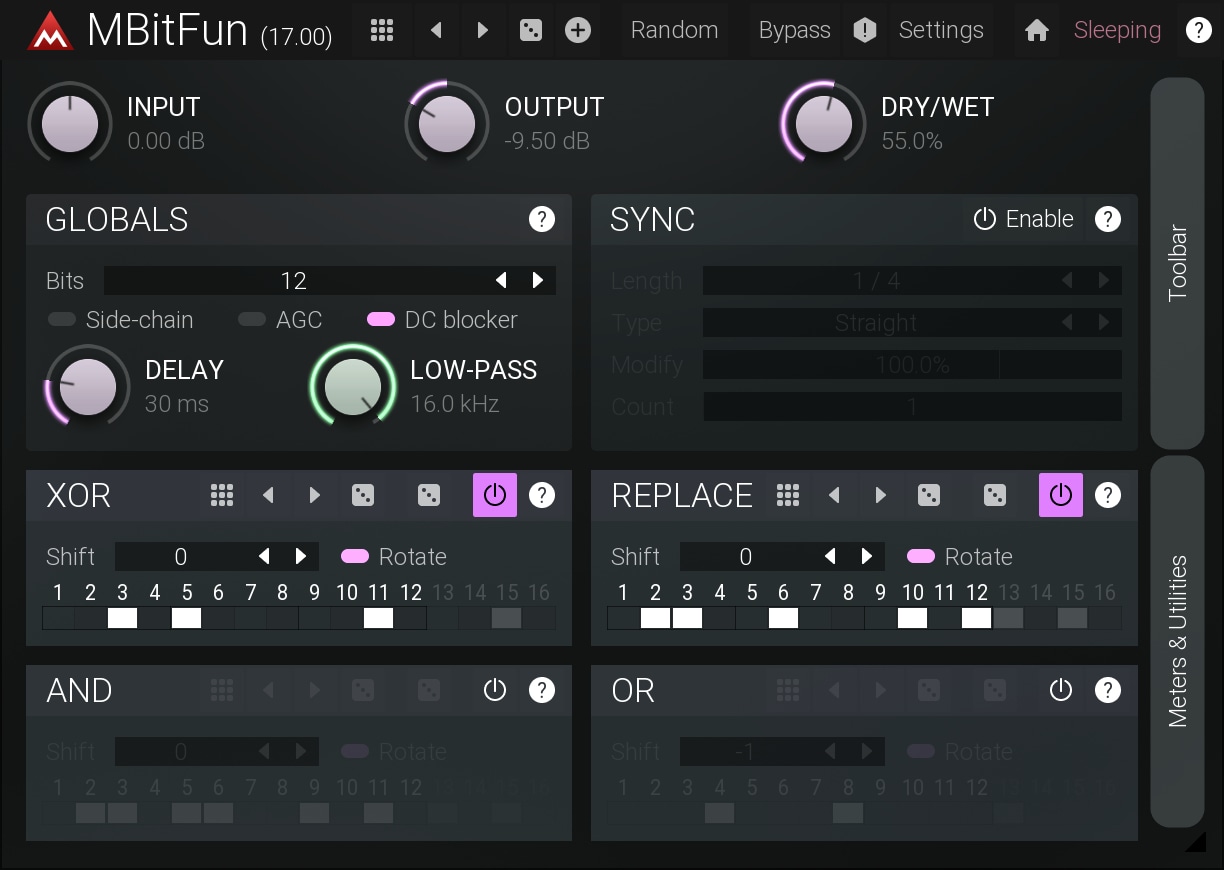Open the Settings menu
This screenshot has height=870, width=1224.
pyautogui.click(x=940, y=31)
